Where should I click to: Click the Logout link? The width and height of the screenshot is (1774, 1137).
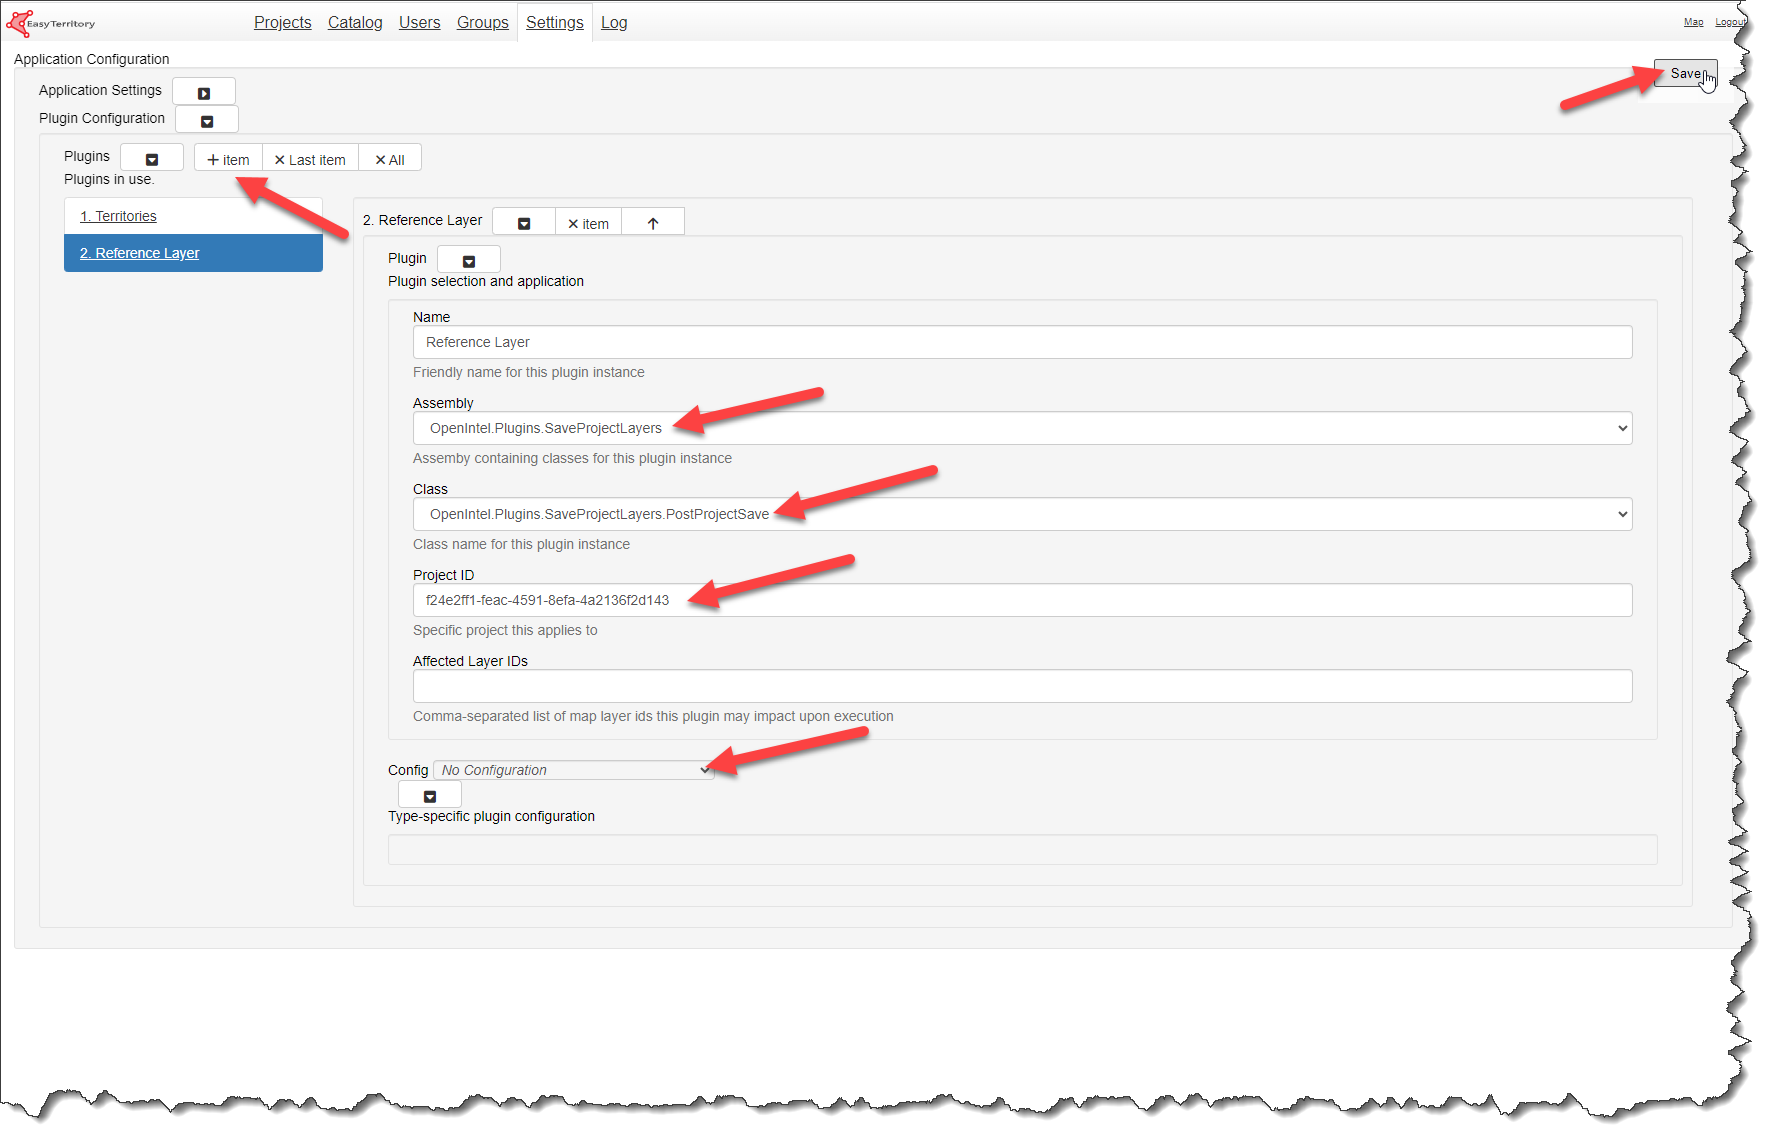click(1730, 21)
